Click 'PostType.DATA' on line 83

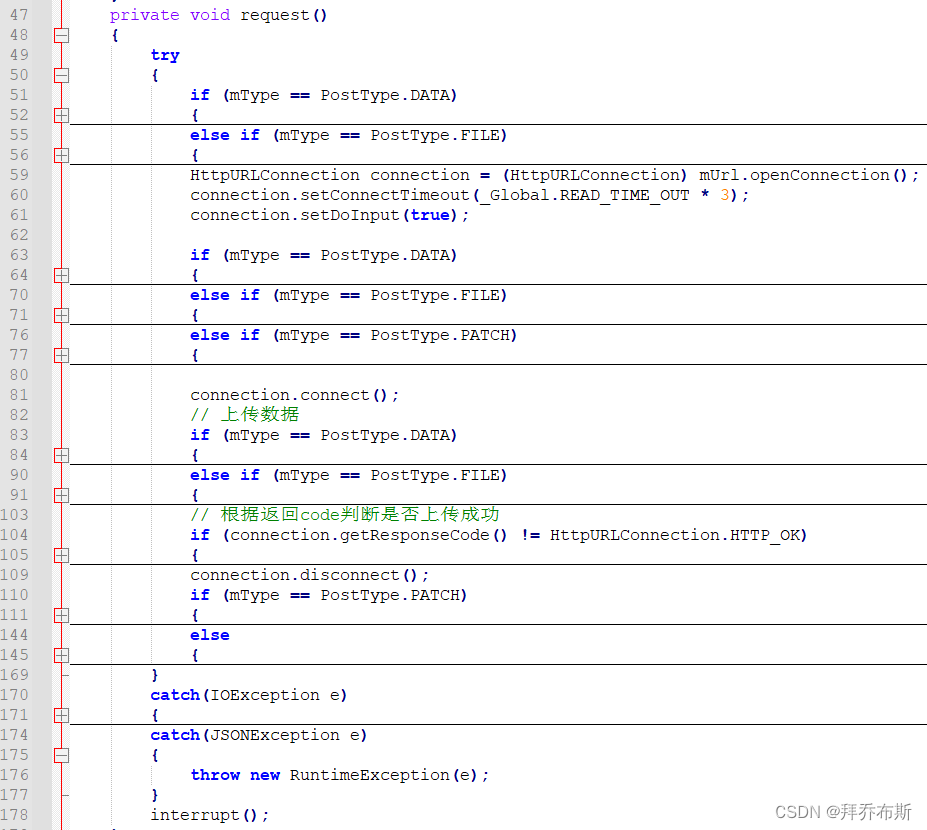point(385,435)
